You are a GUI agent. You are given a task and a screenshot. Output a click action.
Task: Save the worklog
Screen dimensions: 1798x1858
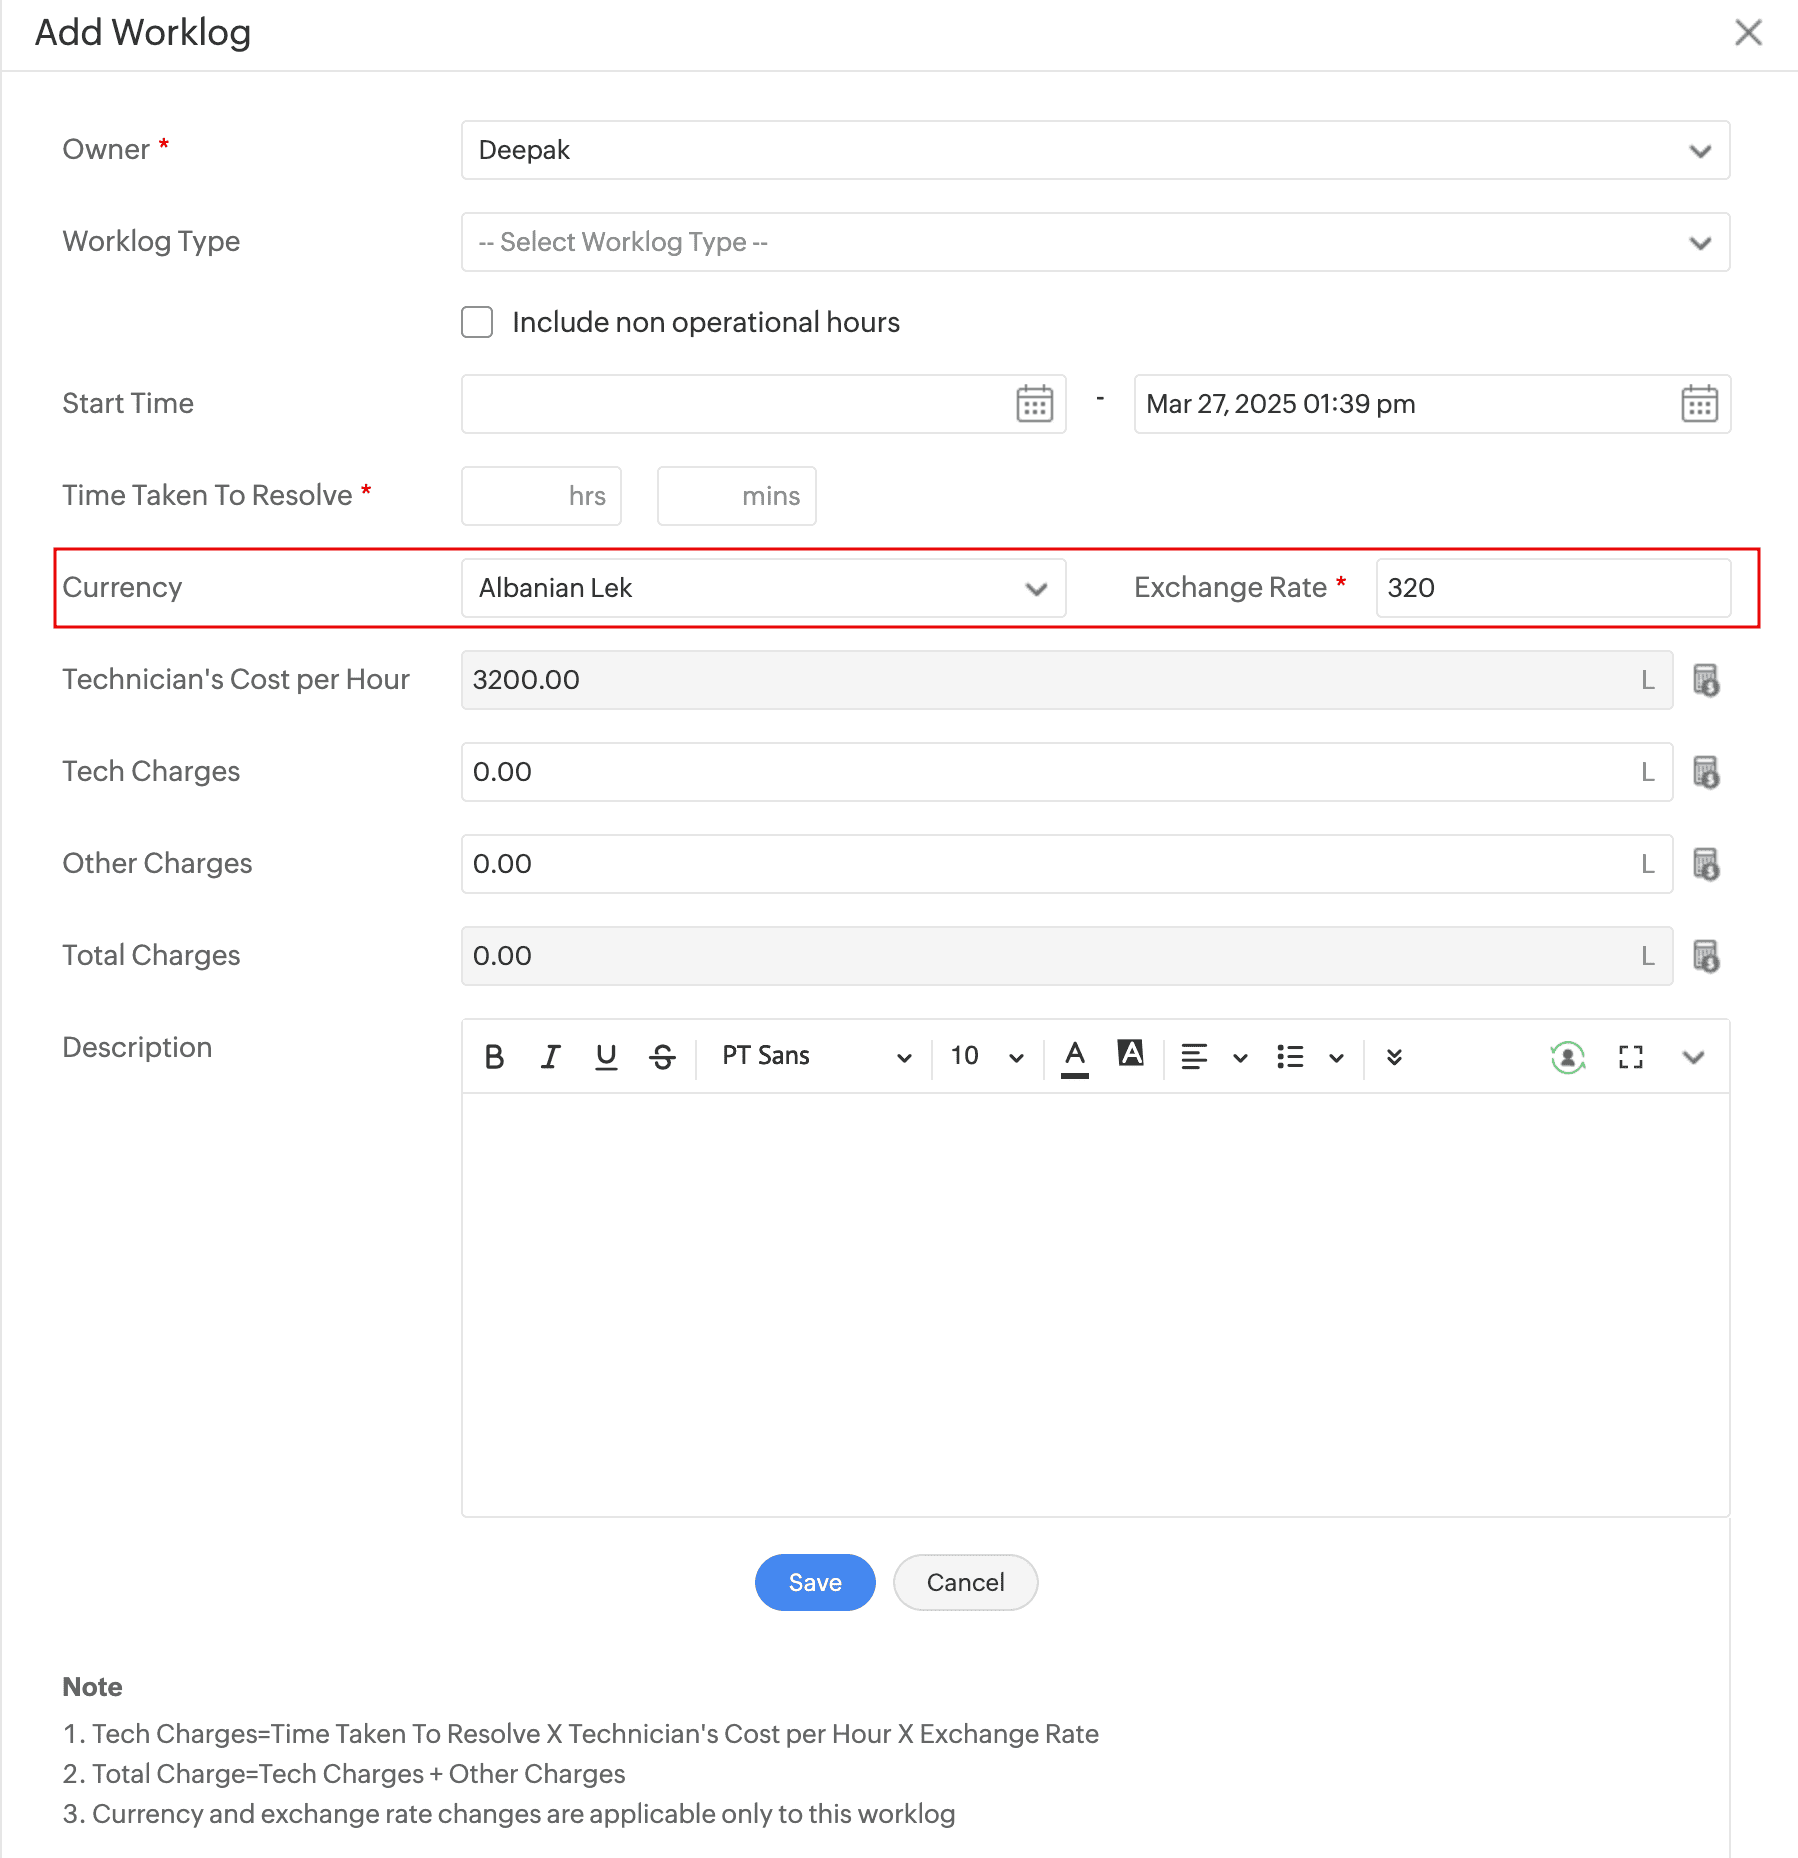click(814, 1582)
